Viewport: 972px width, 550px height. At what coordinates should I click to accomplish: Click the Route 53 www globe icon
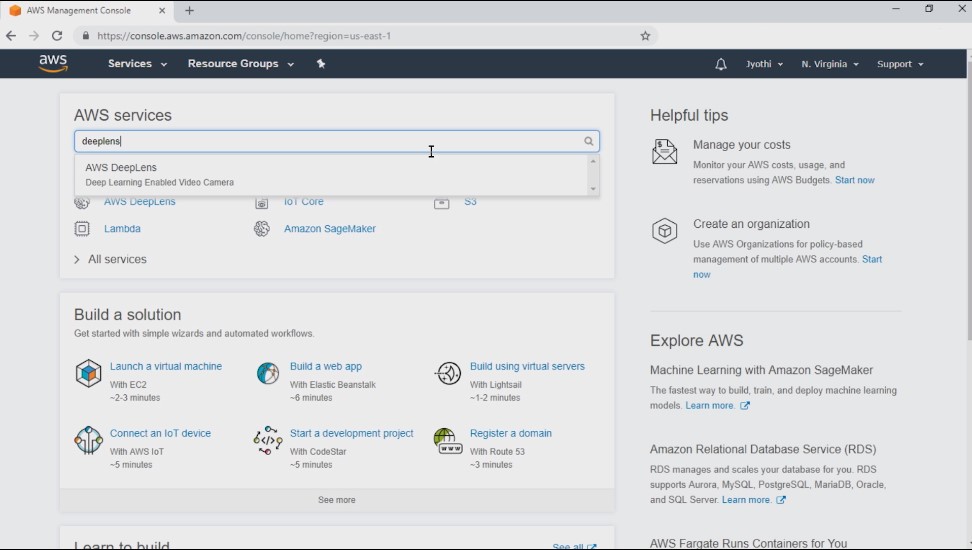(448, 441)
